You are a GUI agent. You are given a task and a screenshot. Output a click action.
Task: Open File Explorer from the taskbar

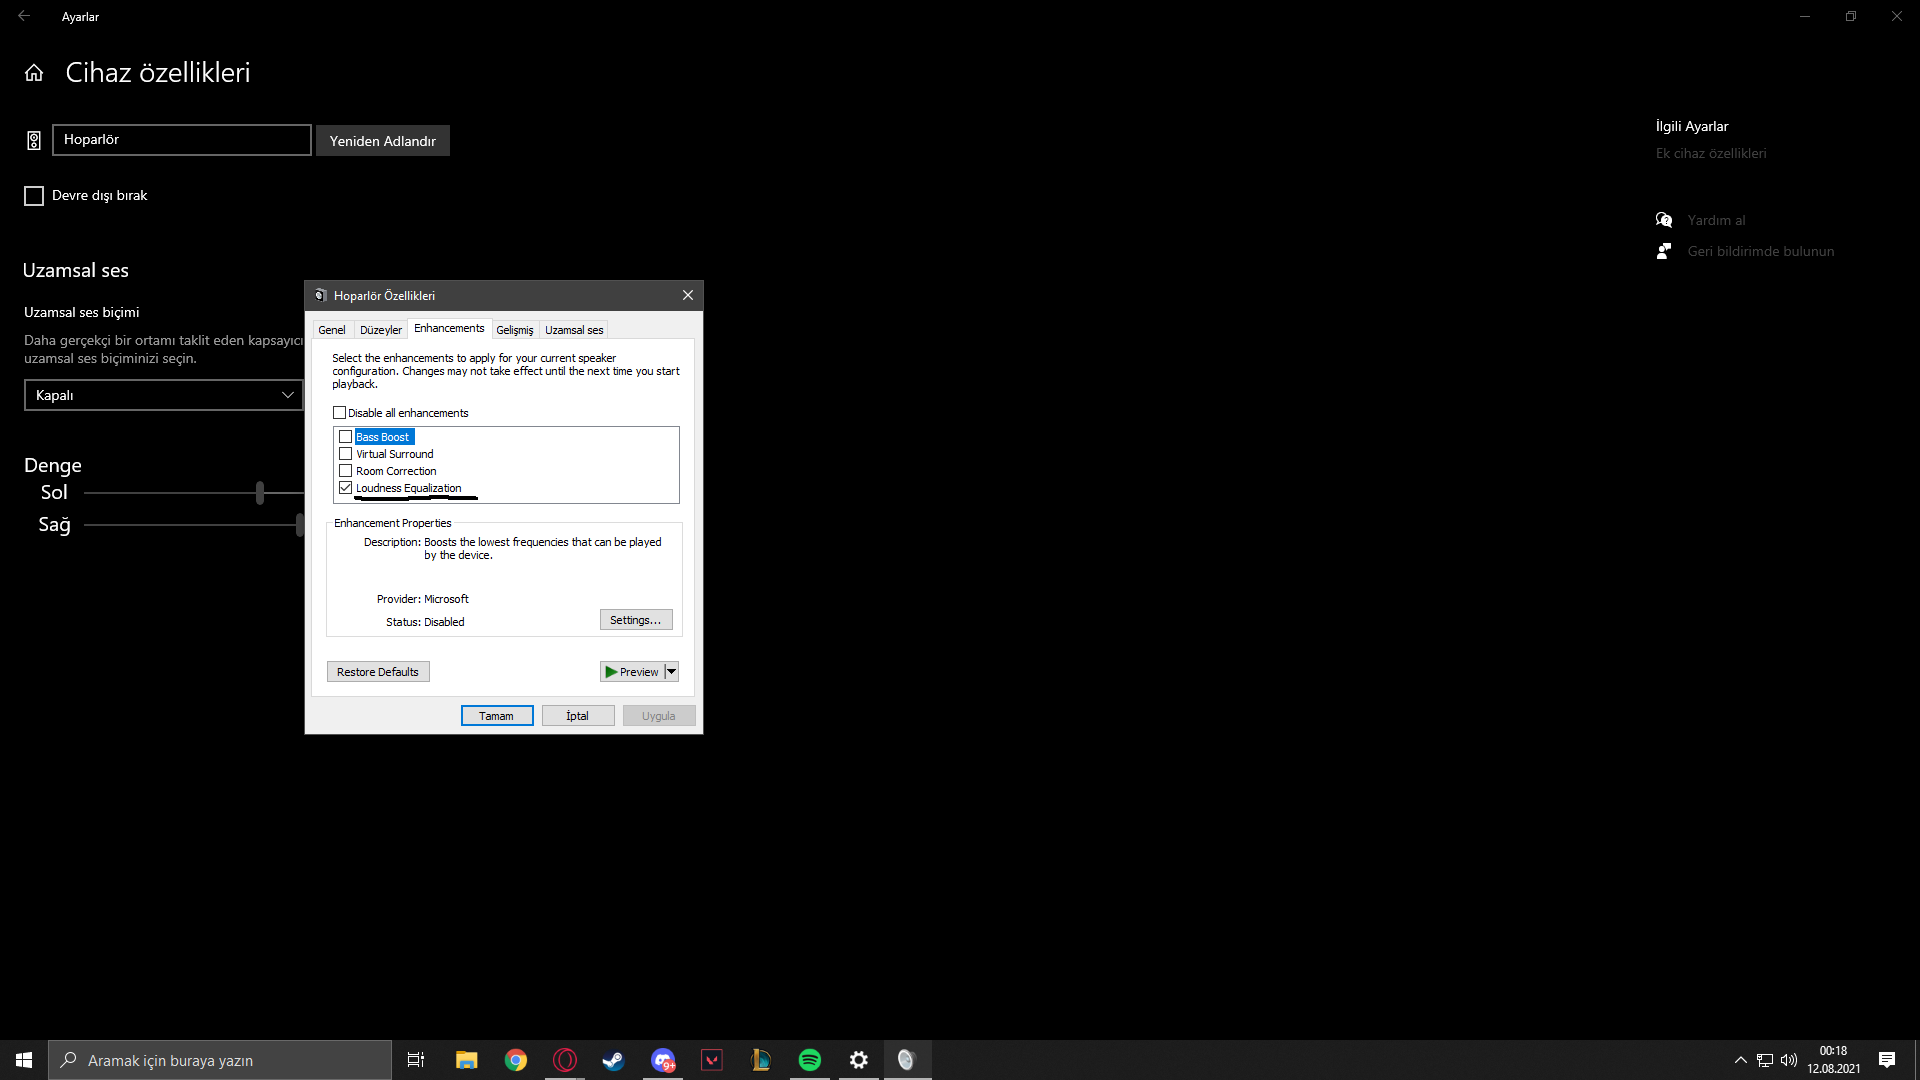click(467, 1060)
